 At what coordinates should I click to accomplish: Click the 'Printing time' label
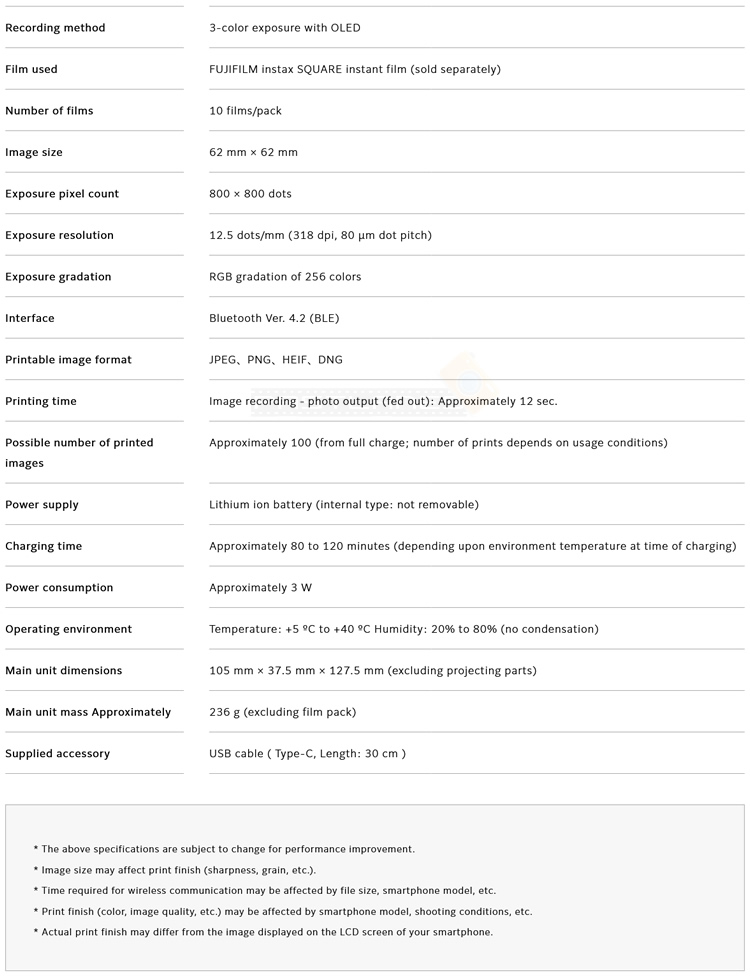[41, 401]
